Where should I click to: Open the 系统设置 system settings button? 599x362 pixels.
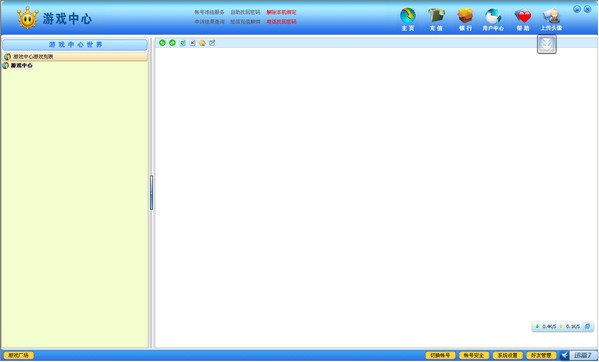pos(507,356)
